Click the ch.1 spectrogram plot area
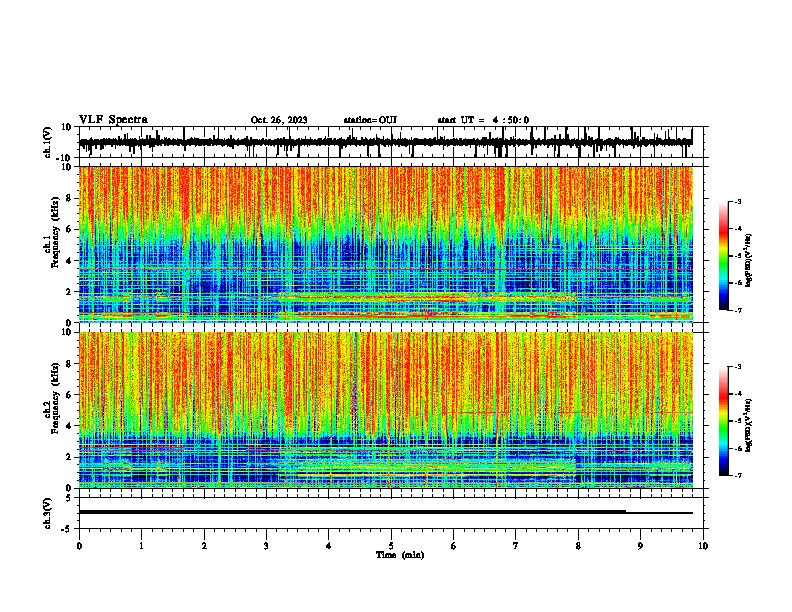Image resolution: width=792 pixels, height=612 pixels. coord(386,244)
